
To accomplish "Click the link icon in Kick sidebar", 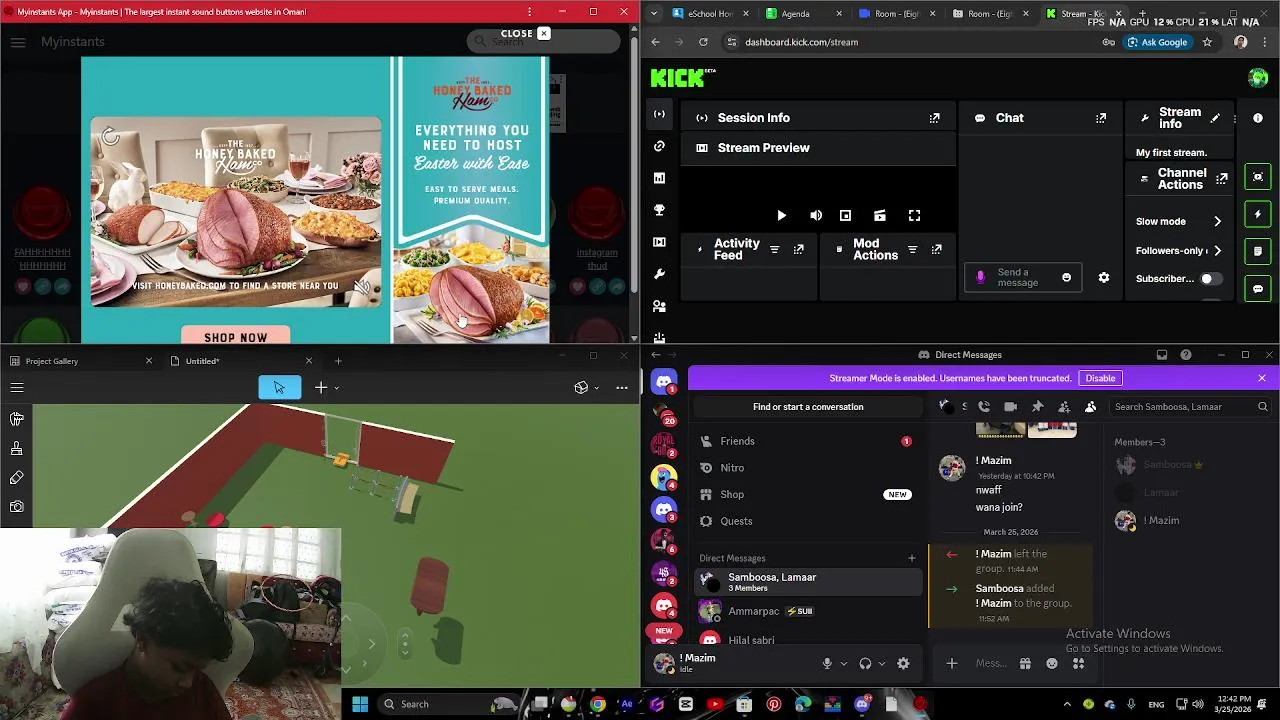I will coord(659,146).
